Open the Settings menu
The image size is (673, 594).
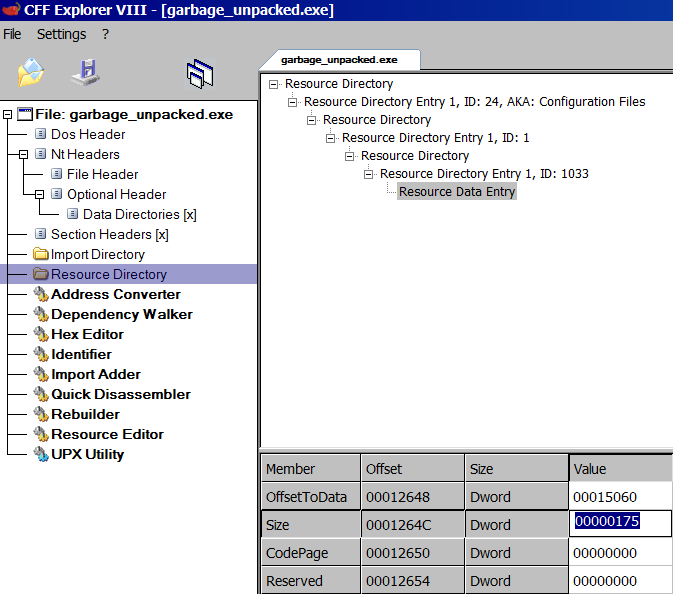coord(61,34)
